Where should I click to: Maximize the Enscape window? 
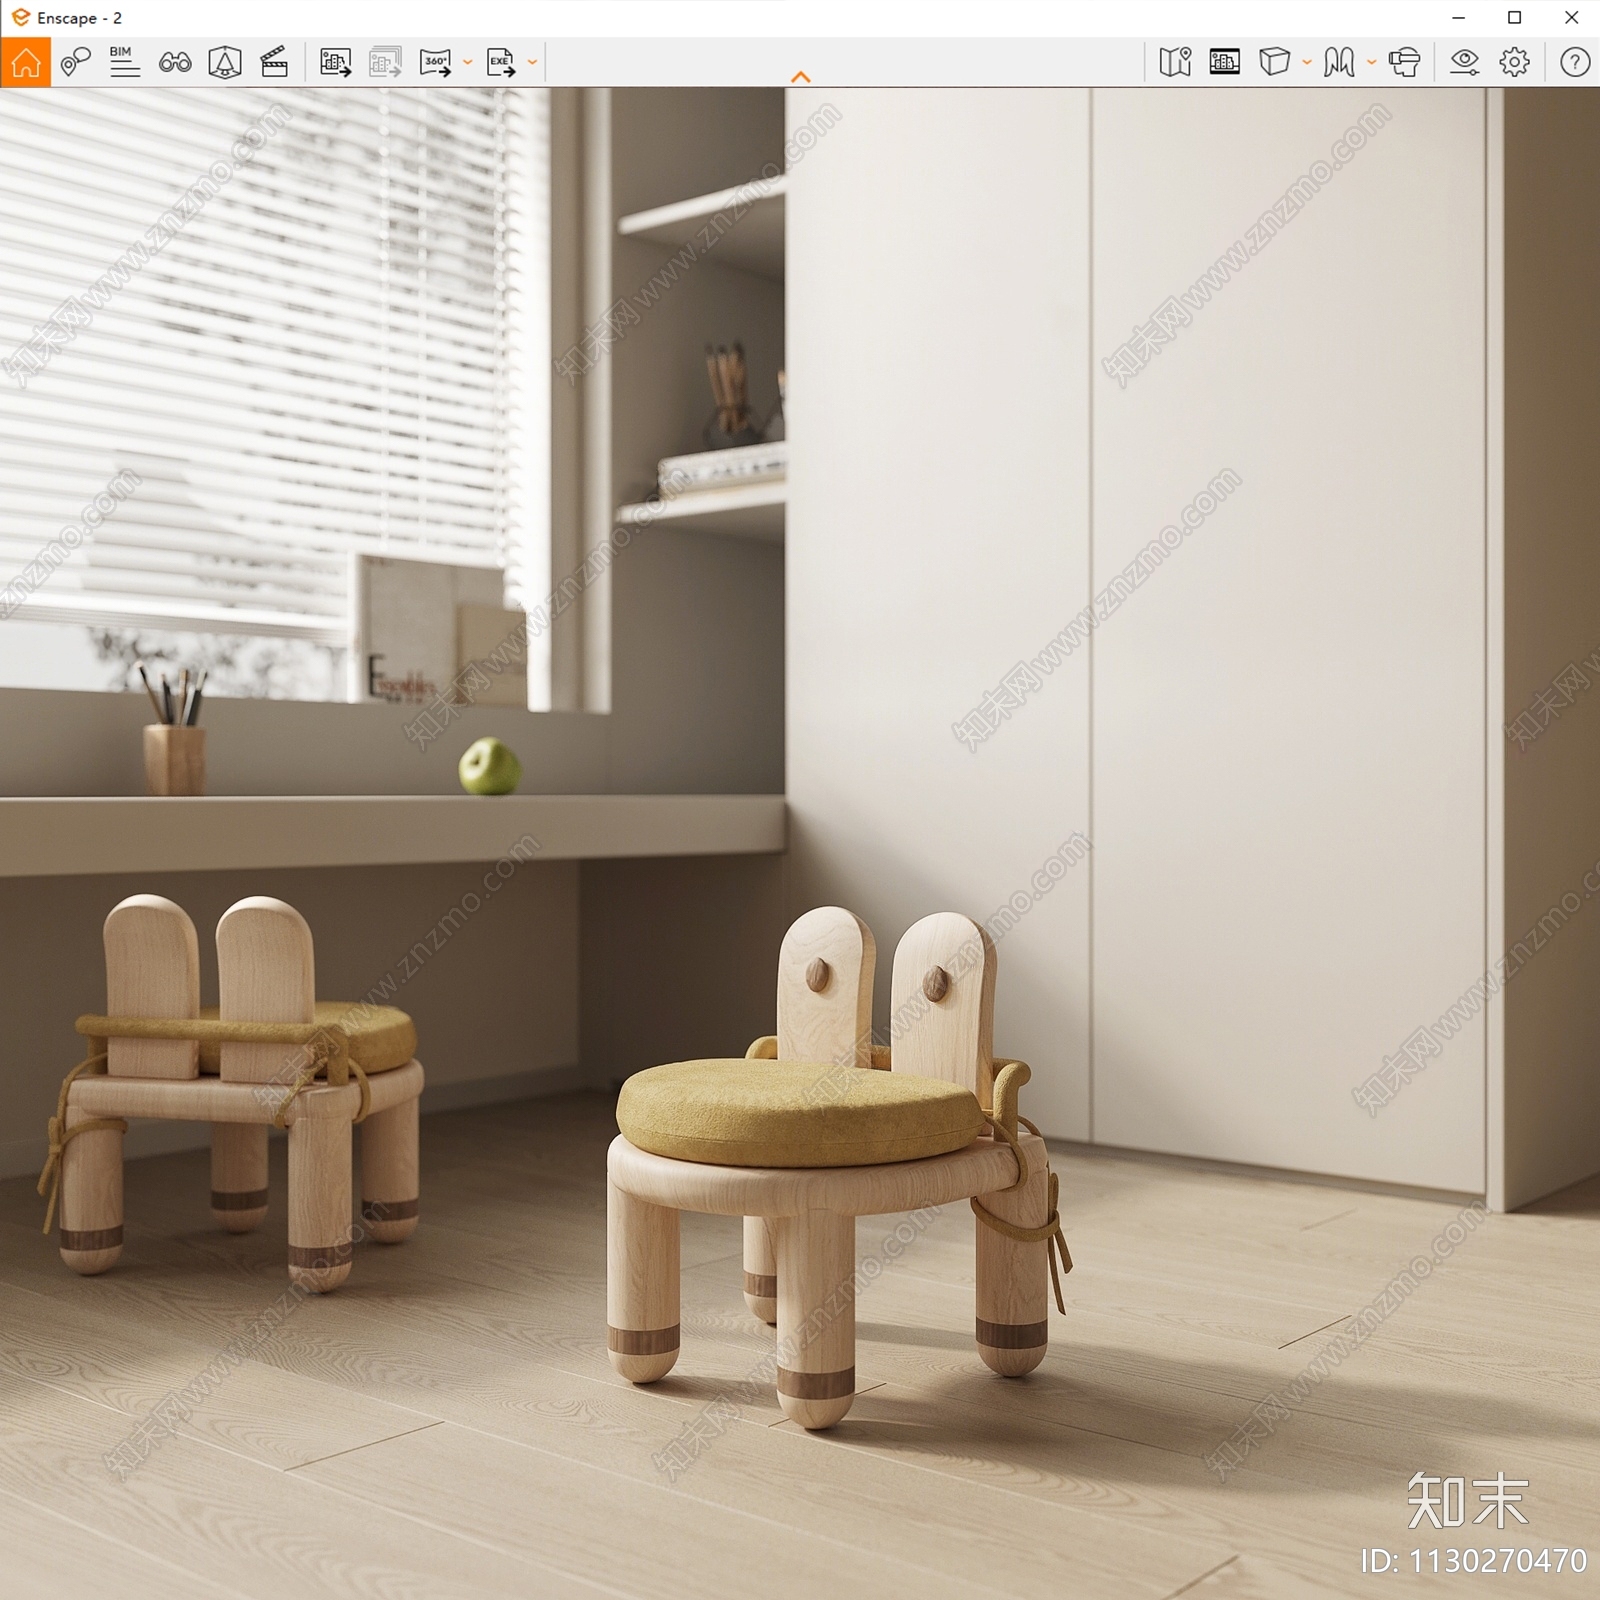coord(1515,18)
